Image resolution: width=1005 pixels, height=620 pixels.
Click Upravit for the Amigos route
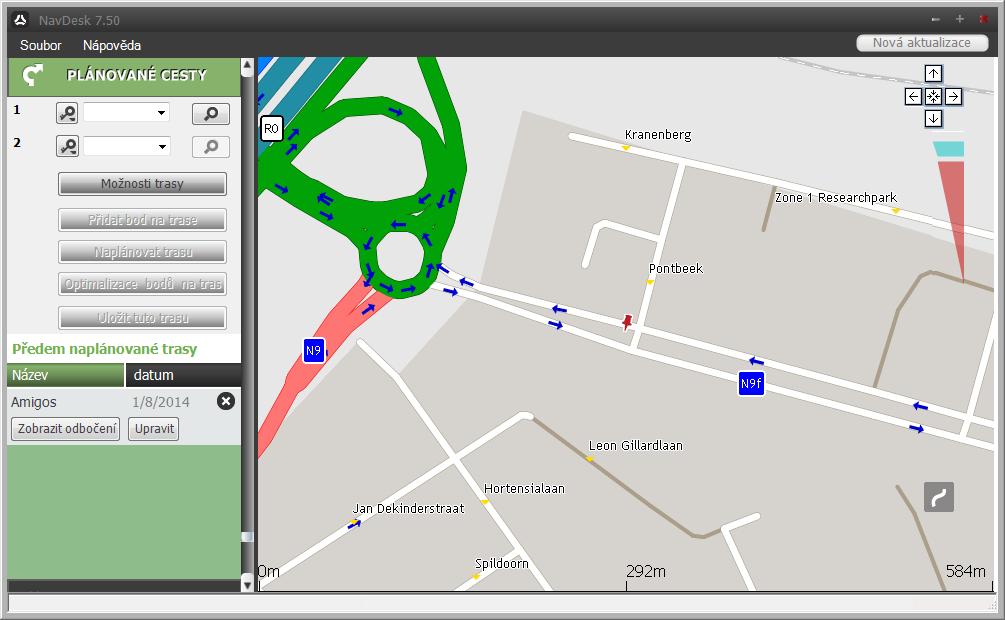click(154, 429)
